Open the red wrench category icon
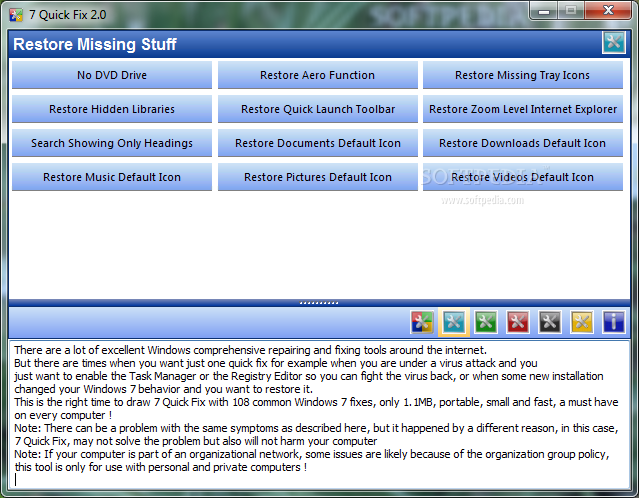 pyautogui.click(x=518, y=322)
